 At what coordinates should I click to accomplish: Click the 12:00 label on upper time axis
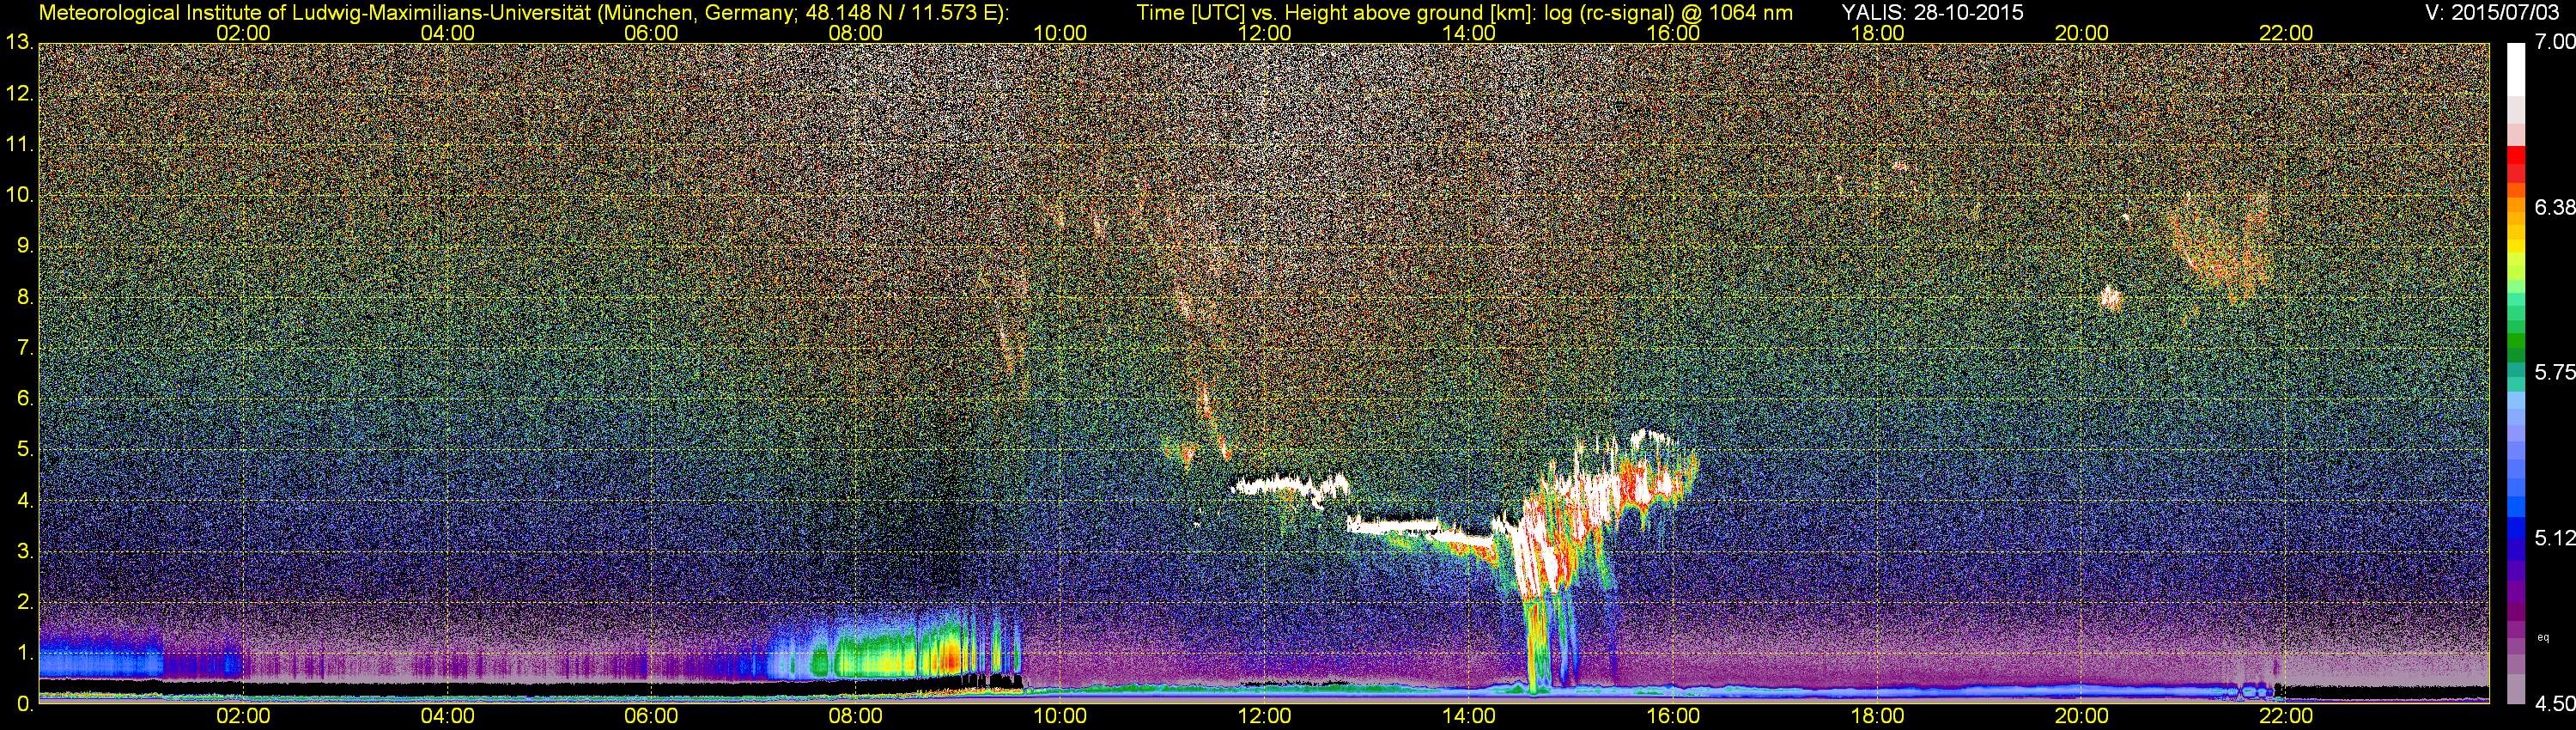click(1264, 33)
